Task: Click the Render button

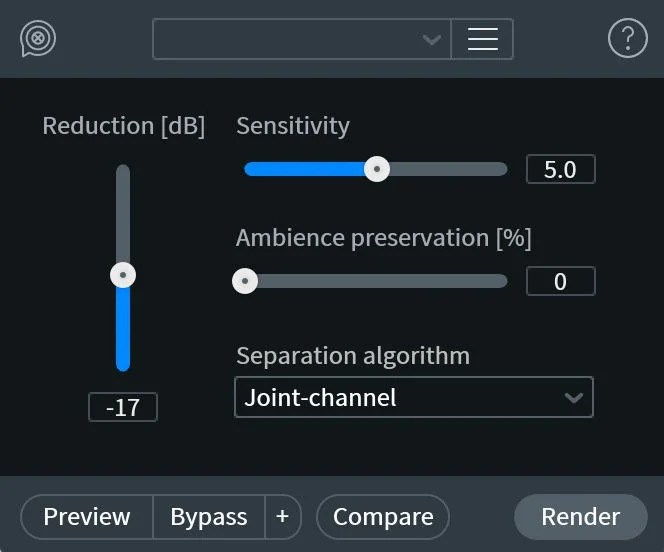Action: (581, 516)
